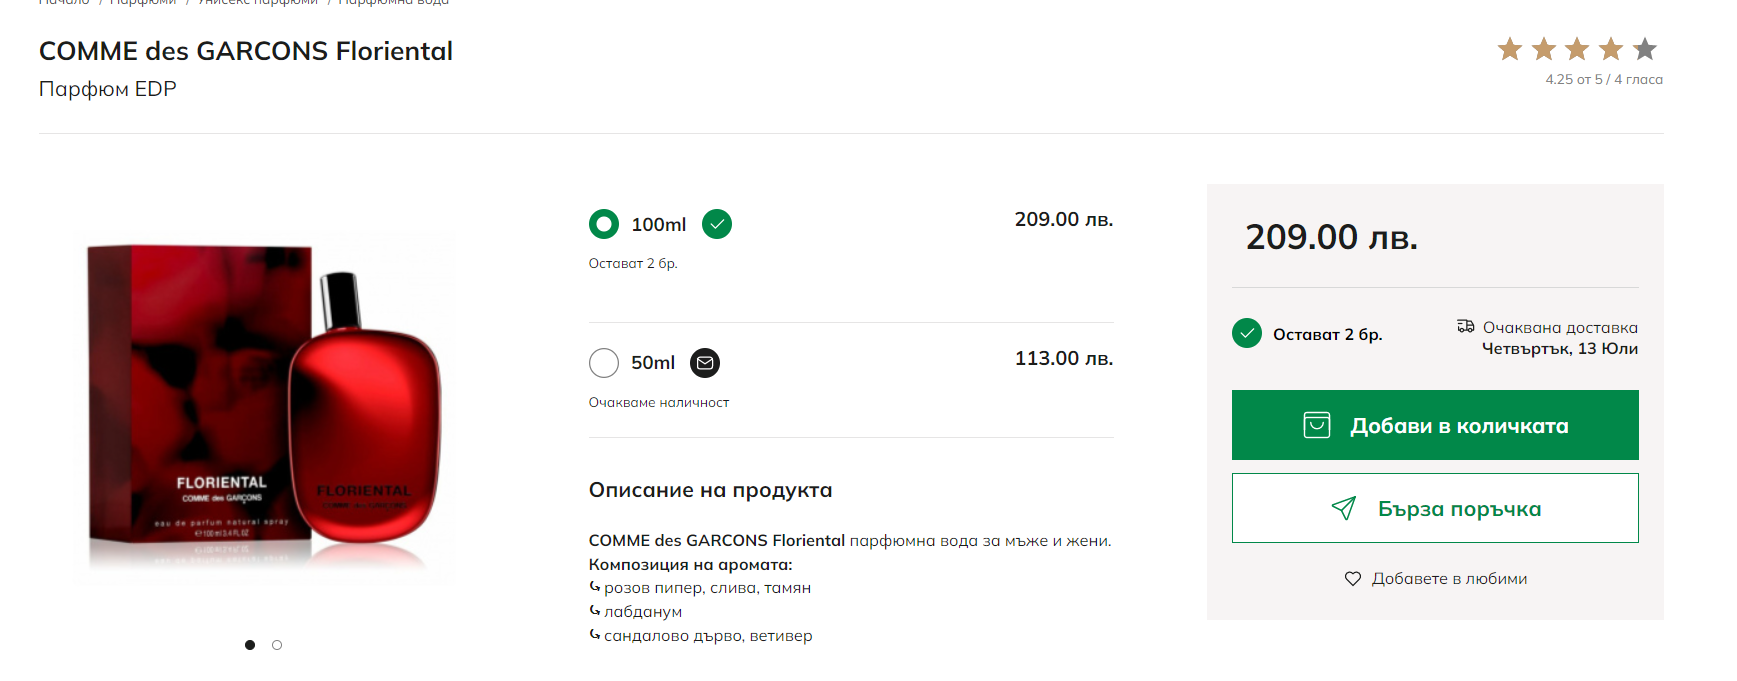Image resolution: width=1737 pixels, height=681 pixels.
Task: Click the Добавете в любими link
Action: coord(1449,579)
